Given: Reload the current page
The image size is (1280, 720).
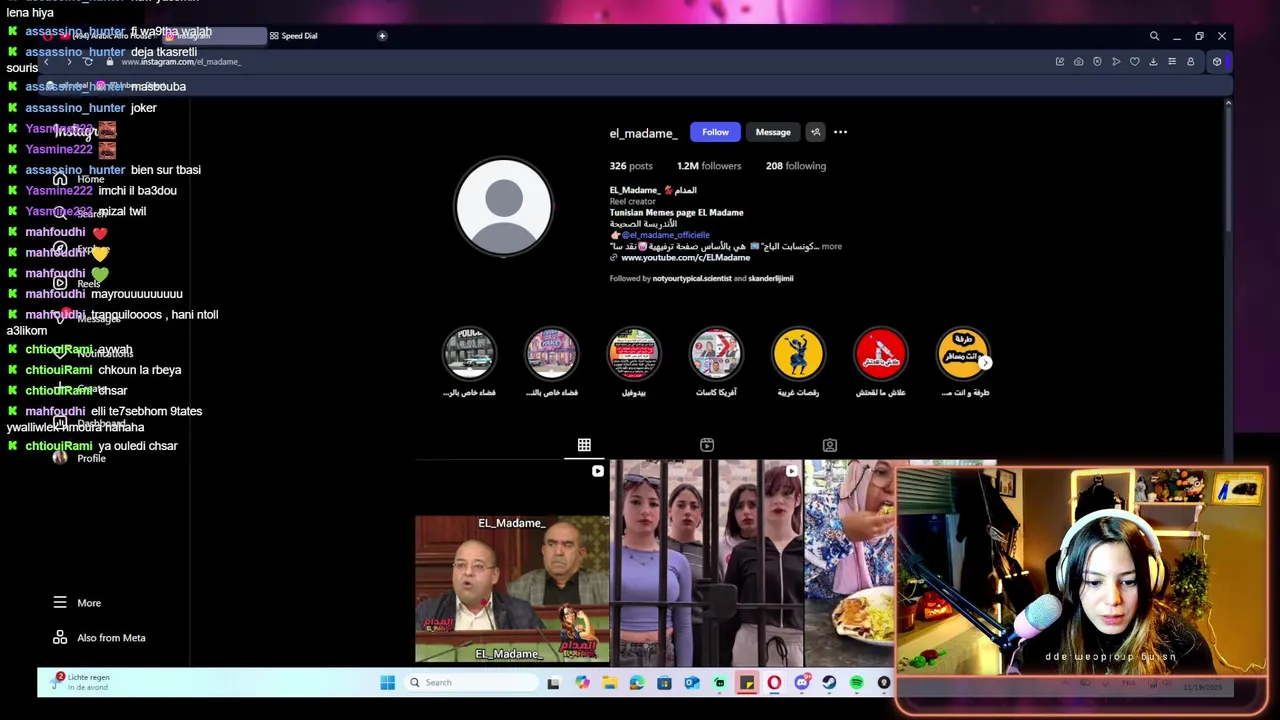Looking at the screenshot, I should pos(88,62).
